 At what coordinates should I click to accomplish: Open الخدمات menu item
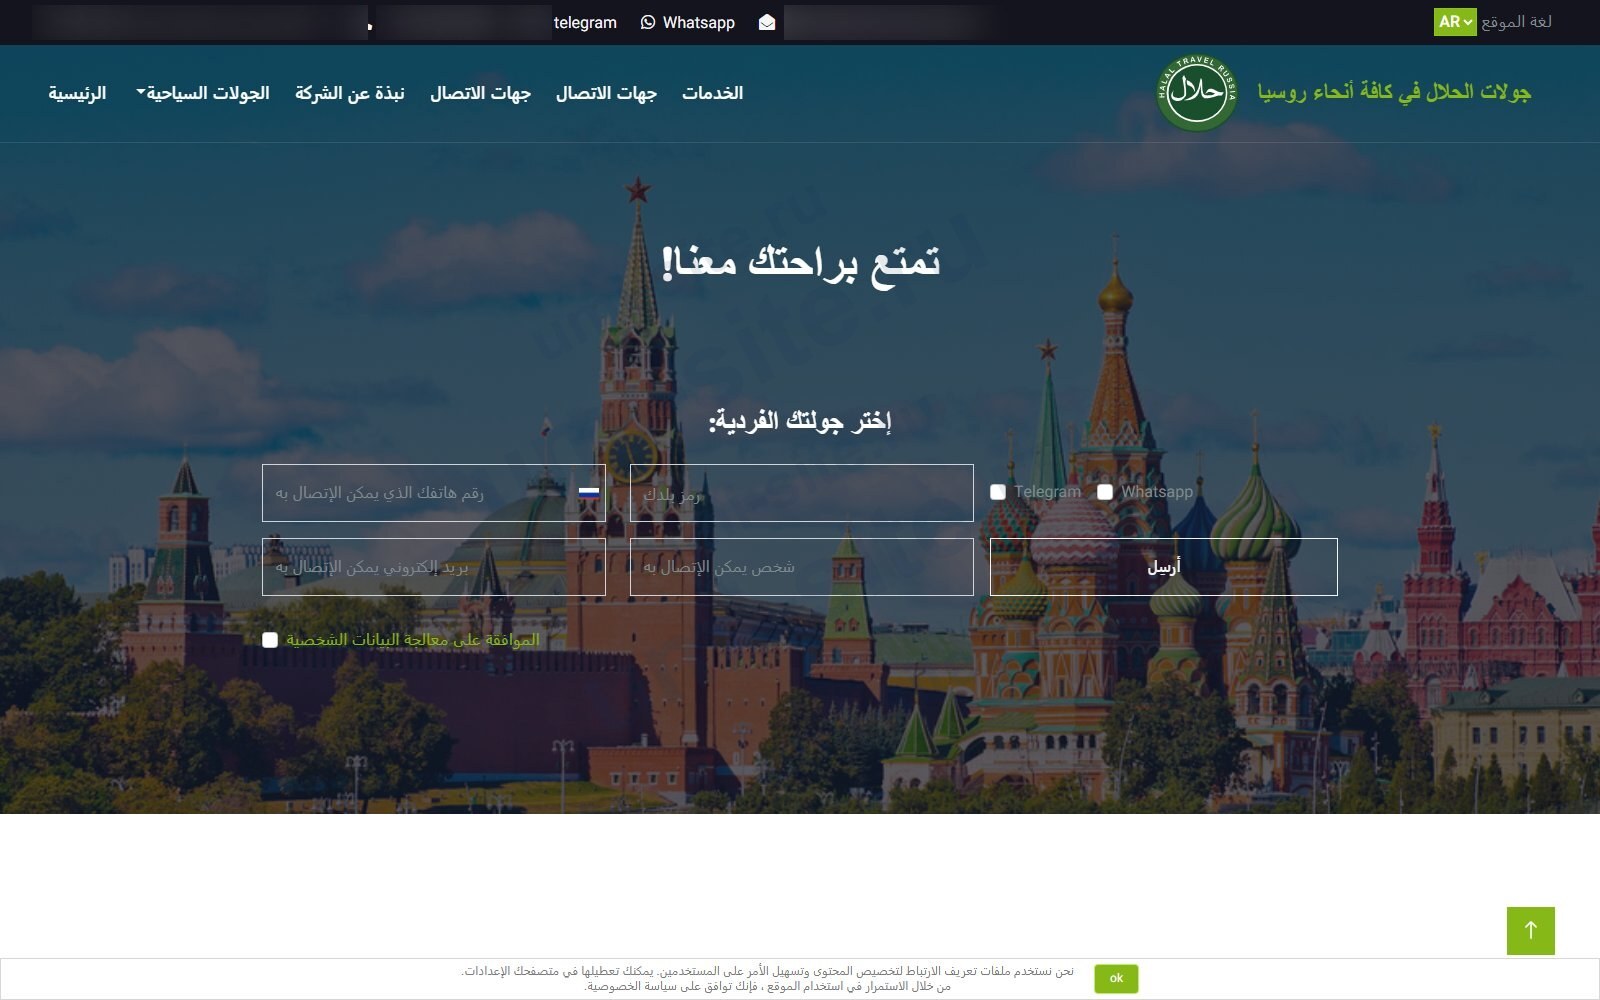[713, 93]
